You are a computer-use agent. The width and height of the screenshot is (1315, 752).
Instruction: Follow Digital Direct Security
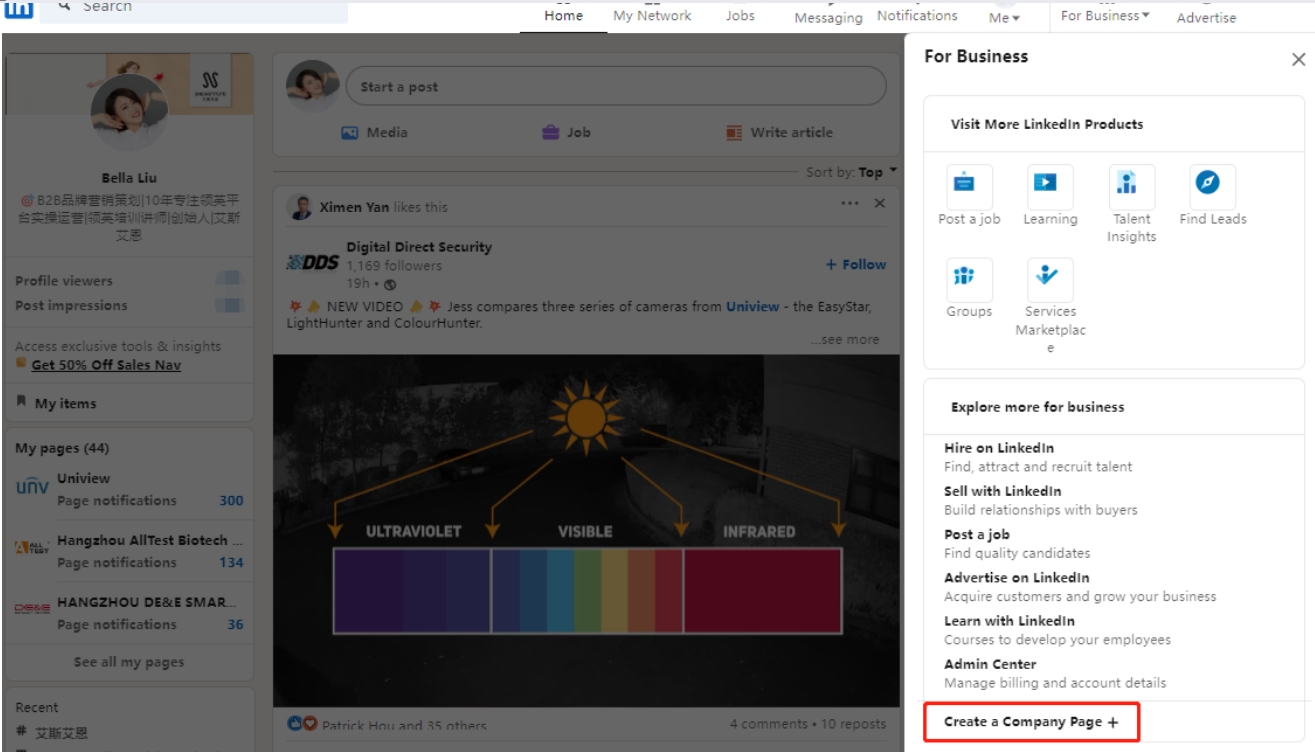point(856,264)
